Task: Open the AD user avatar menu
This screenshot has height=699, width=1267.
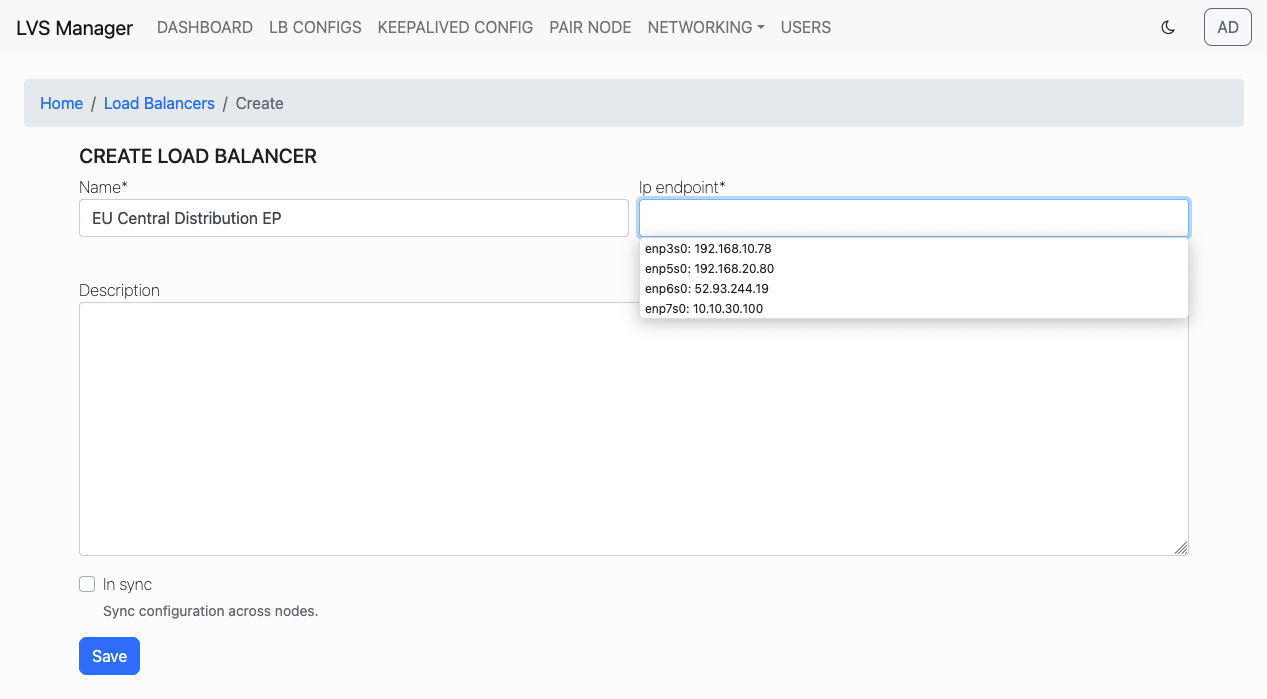Action: 1228,27
